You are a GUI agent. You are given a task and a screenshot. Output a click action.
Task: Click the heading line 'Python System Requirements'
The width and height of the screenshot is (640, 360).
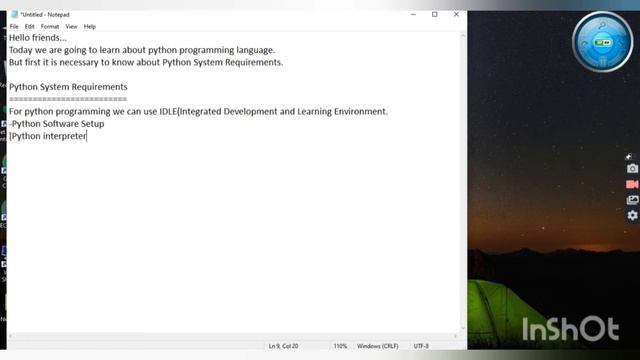pyautogui.click(x=68, y=87)
